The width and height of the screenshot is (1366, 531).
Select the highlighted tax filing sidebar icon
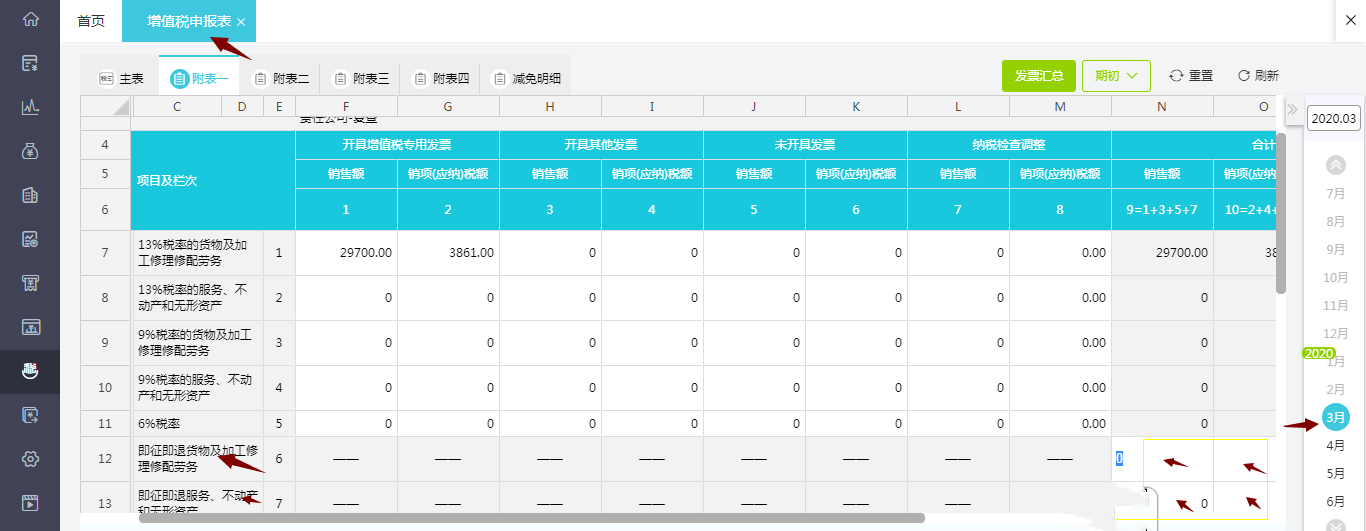(30, 371)
